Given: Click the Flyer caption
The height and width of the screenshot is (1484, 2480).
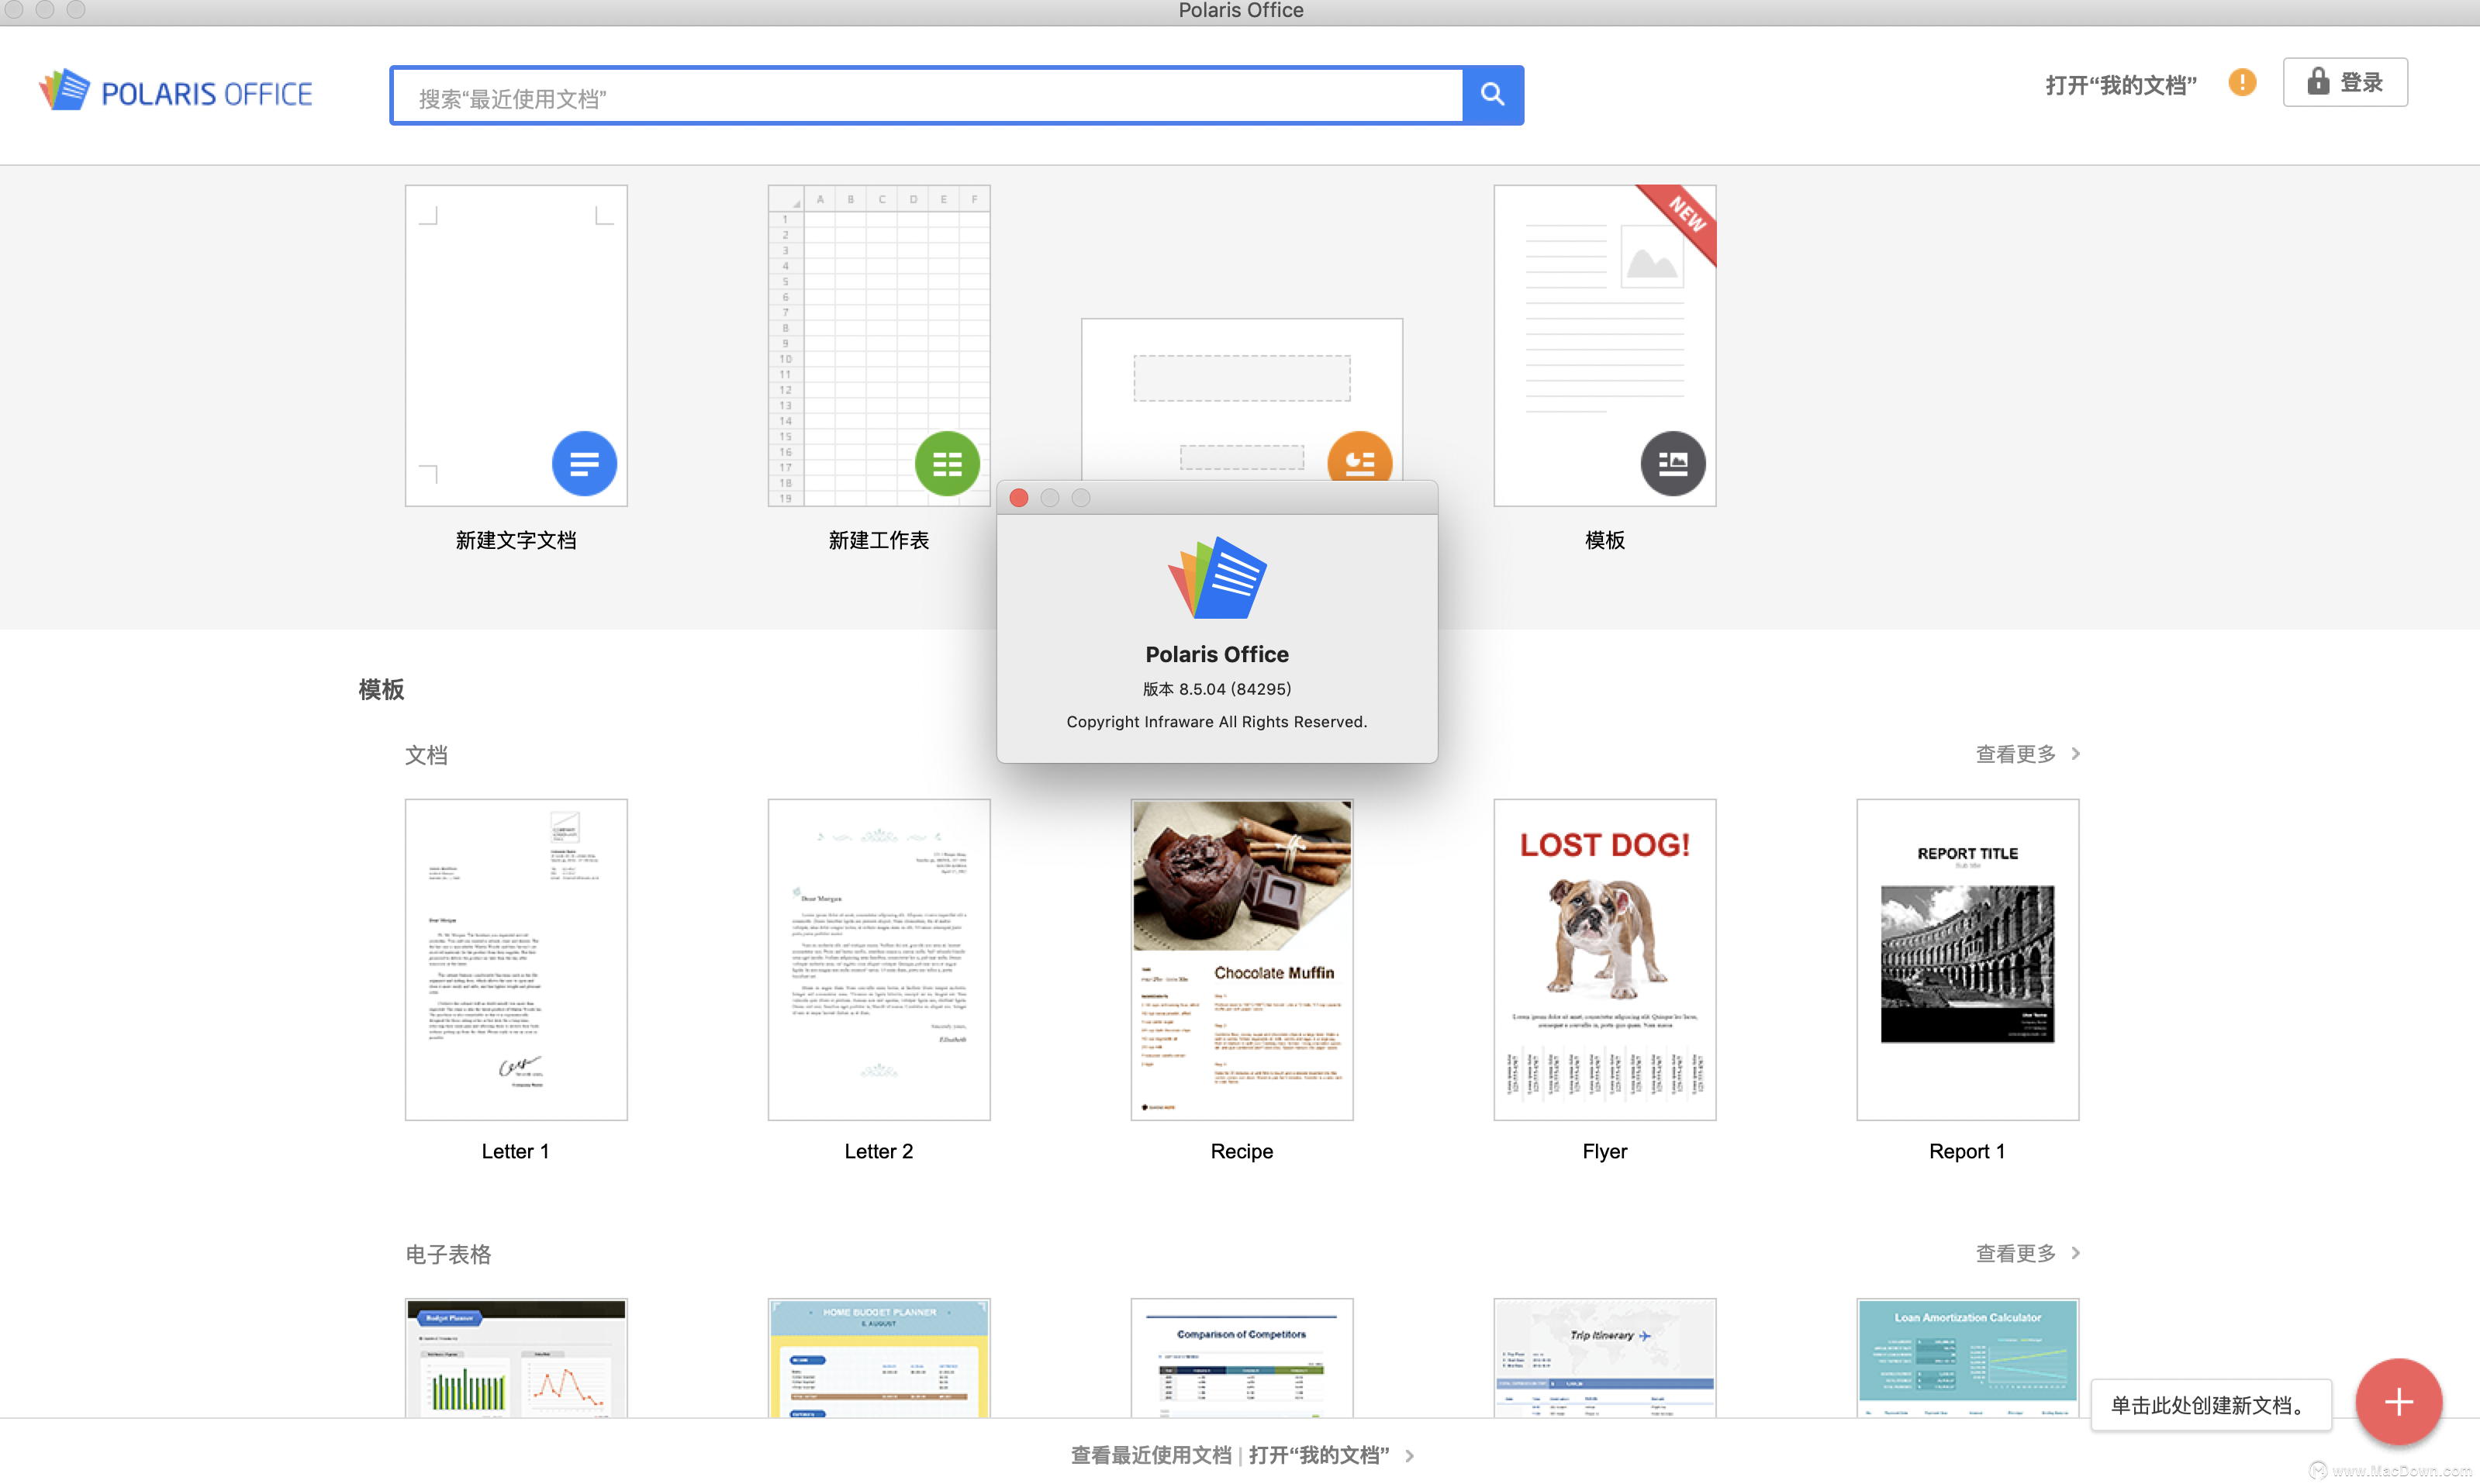Looking at the screenshot, I should [x=1605, y=1151].
